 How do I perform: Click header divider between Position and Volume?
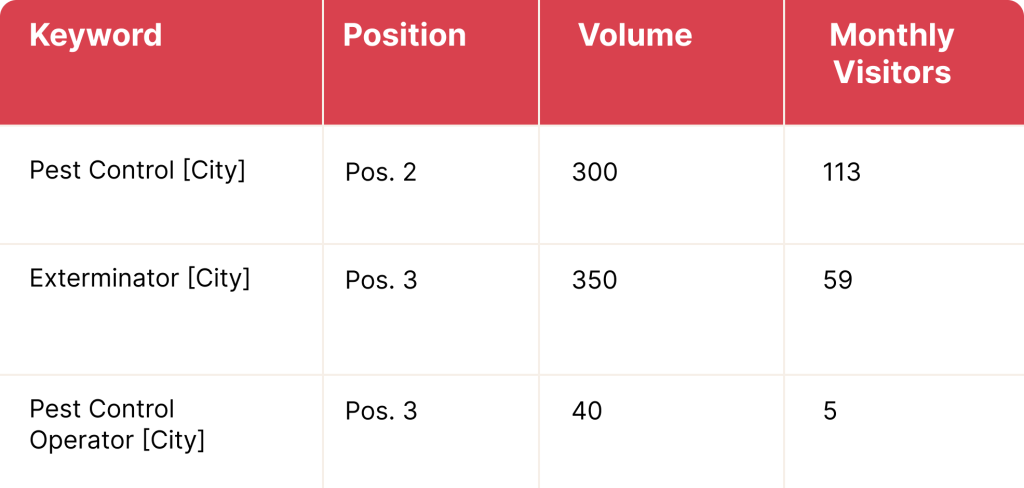pos(539,62)
